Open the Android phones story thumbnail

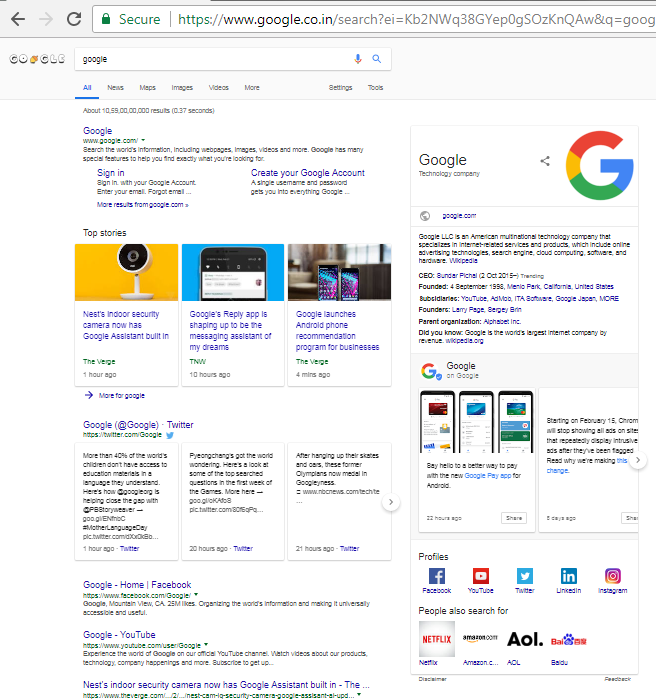[340, 272]
